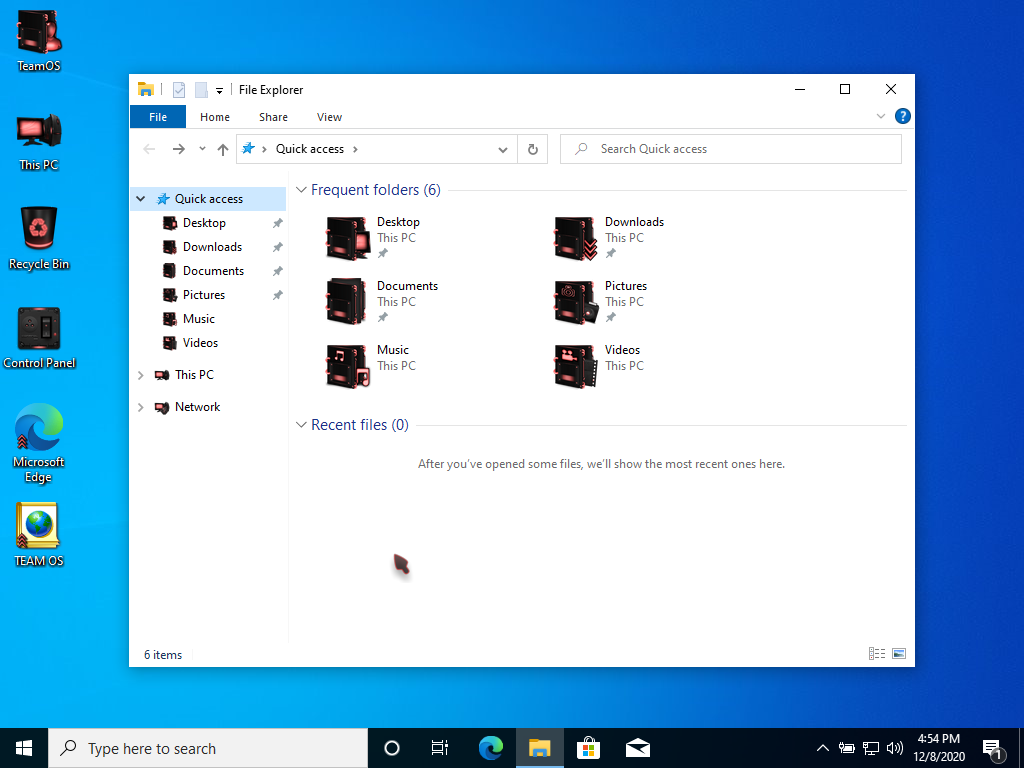The width and height of the screenshot is (1024, 768).
Task: Click File Explorer on the taskbar
Action: coord(539,748)
